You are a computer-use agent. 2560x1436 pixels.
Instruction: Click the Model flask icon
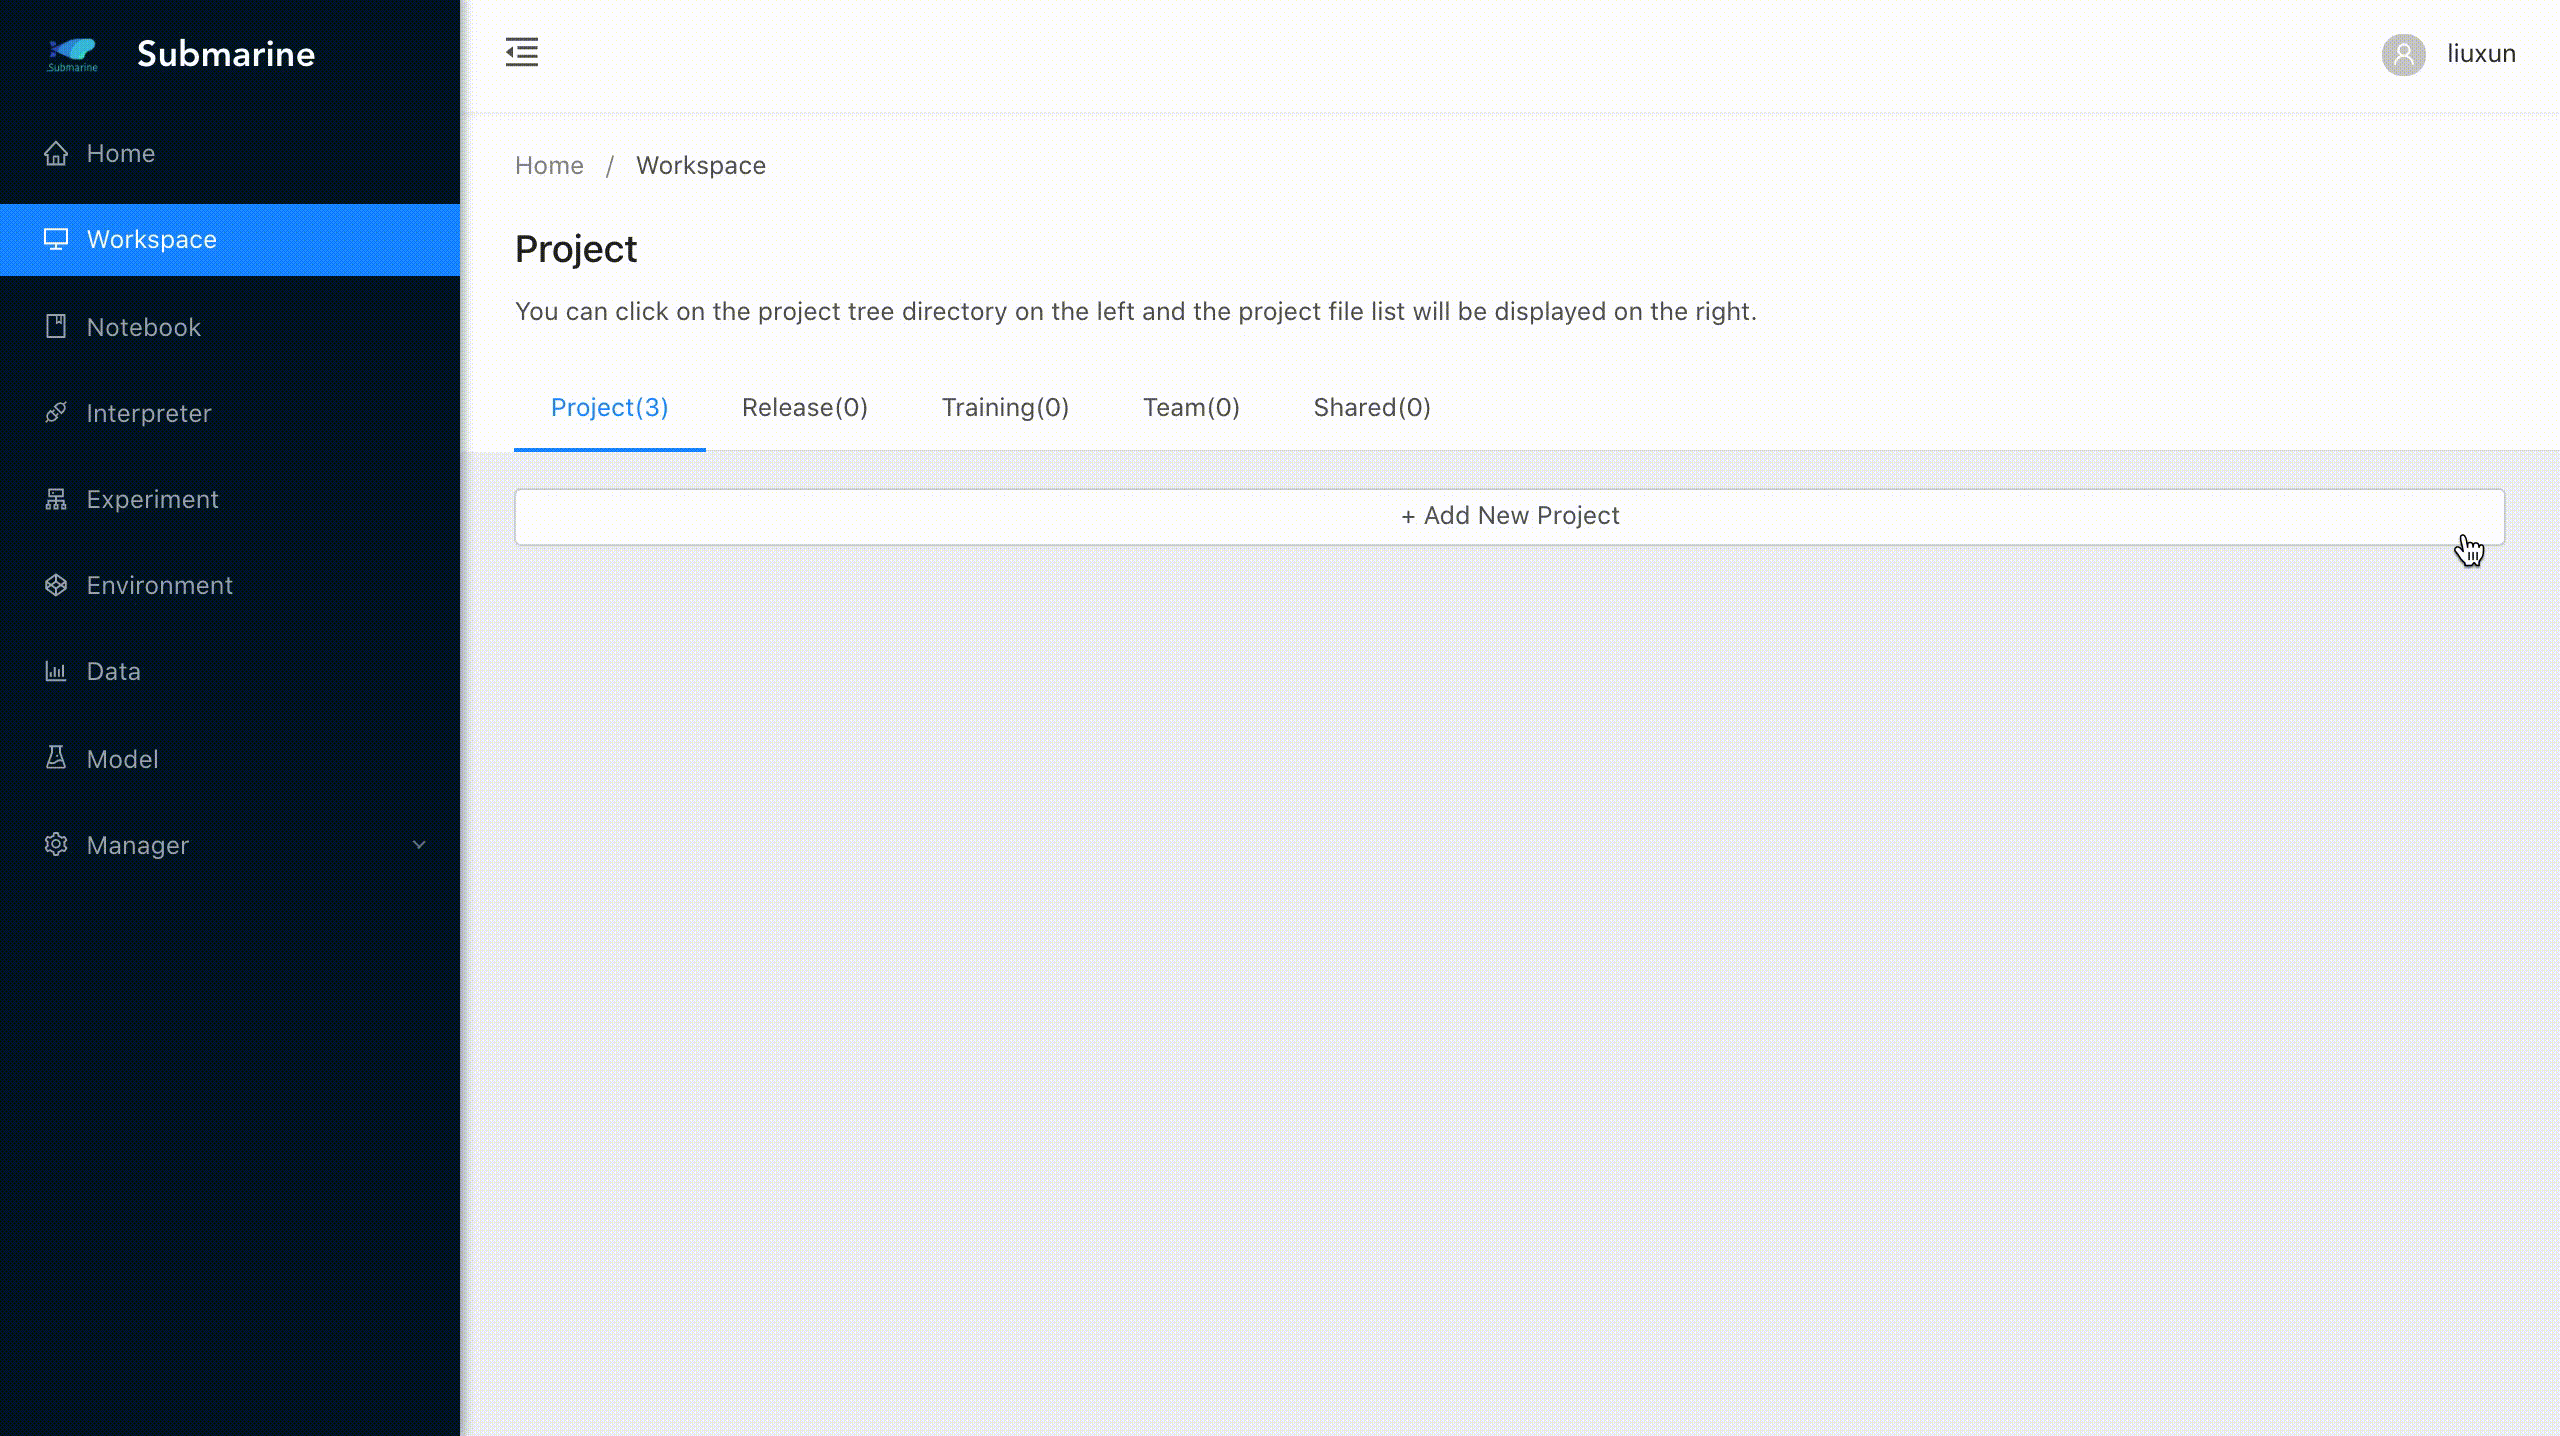pos(56,758)
